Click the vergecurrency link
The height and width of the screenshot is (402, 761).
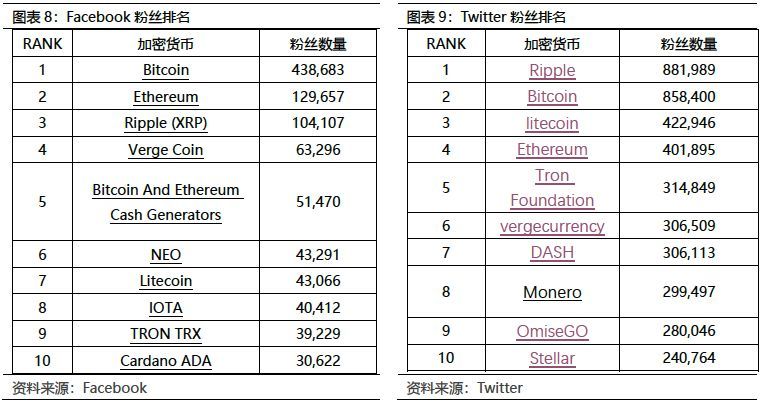click(x=552, y=226)
